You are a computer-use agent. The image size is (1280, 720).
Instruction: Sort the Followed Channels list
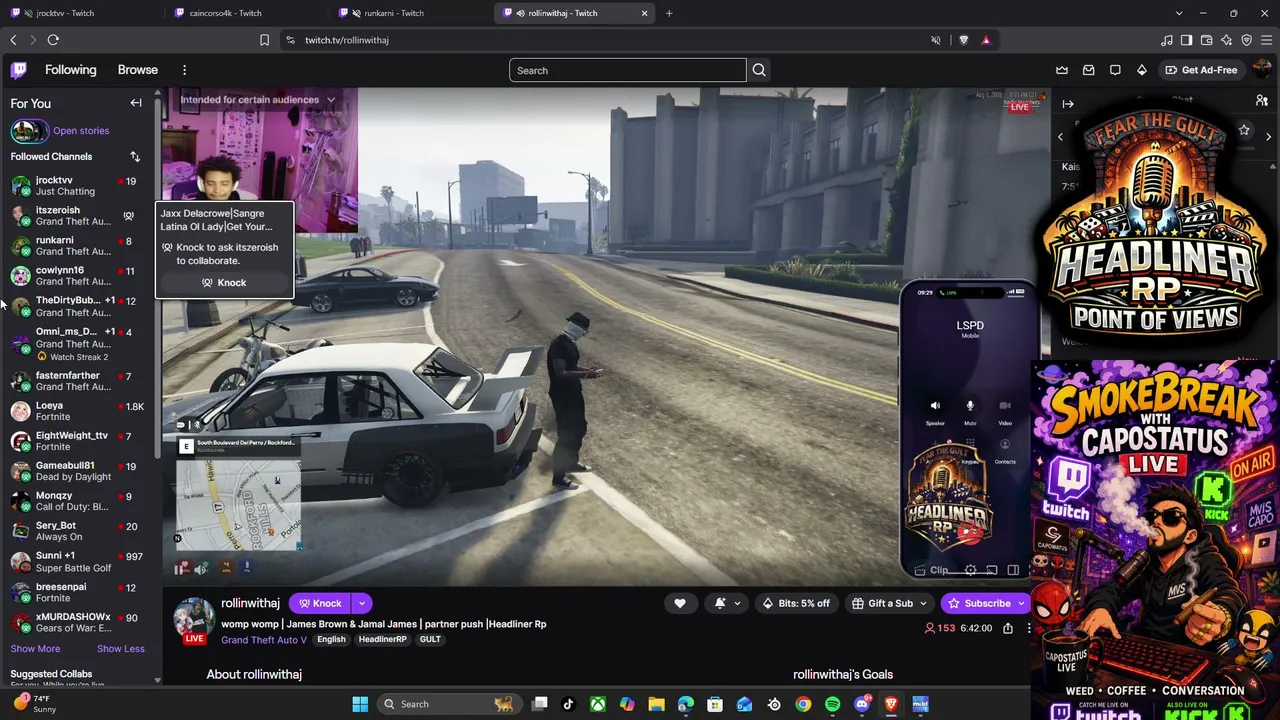pos(135,157)
